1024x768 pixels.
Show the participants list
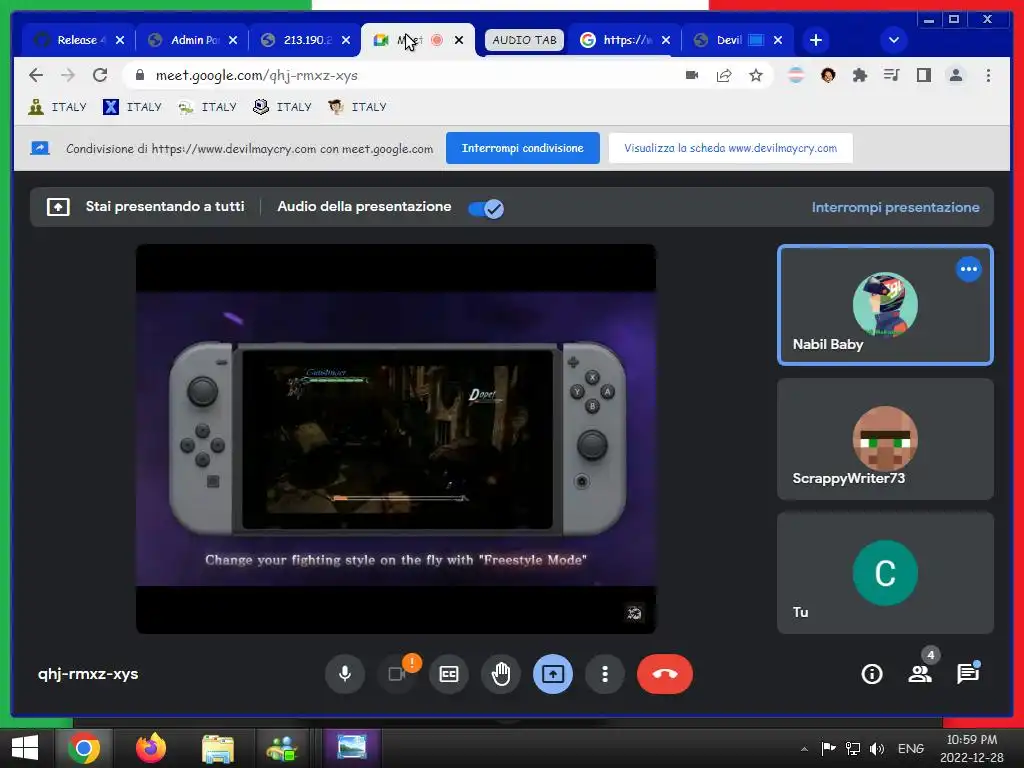coord(920,674)
